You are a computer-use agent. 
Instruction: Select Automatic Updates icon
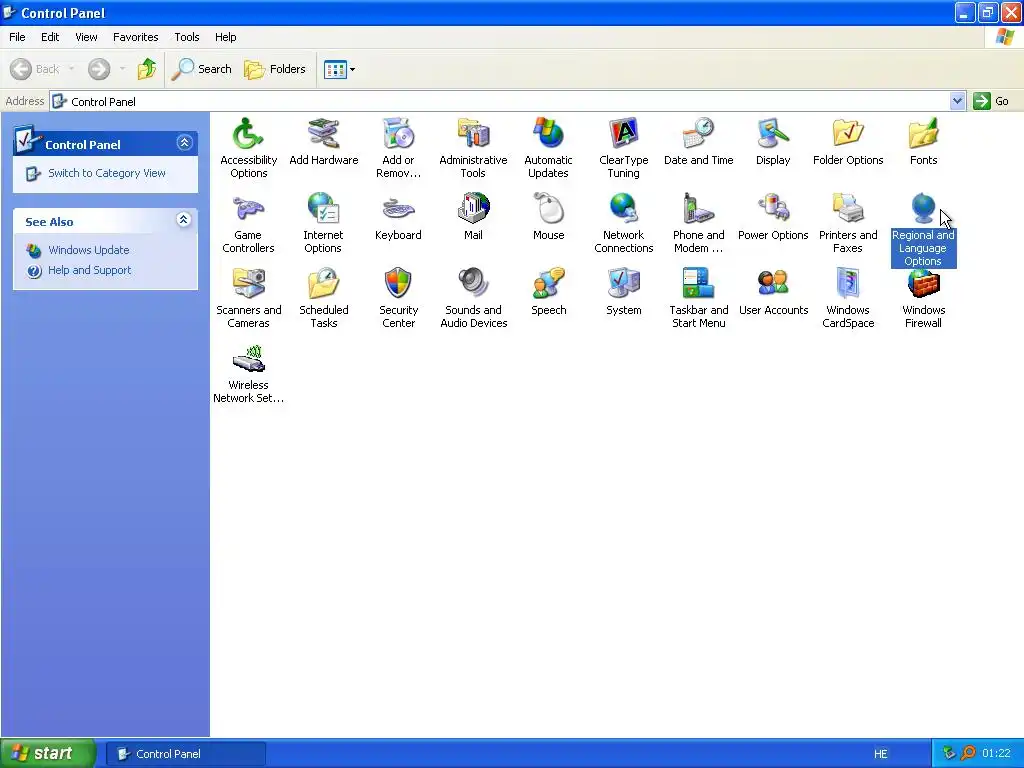pos(548,134)
